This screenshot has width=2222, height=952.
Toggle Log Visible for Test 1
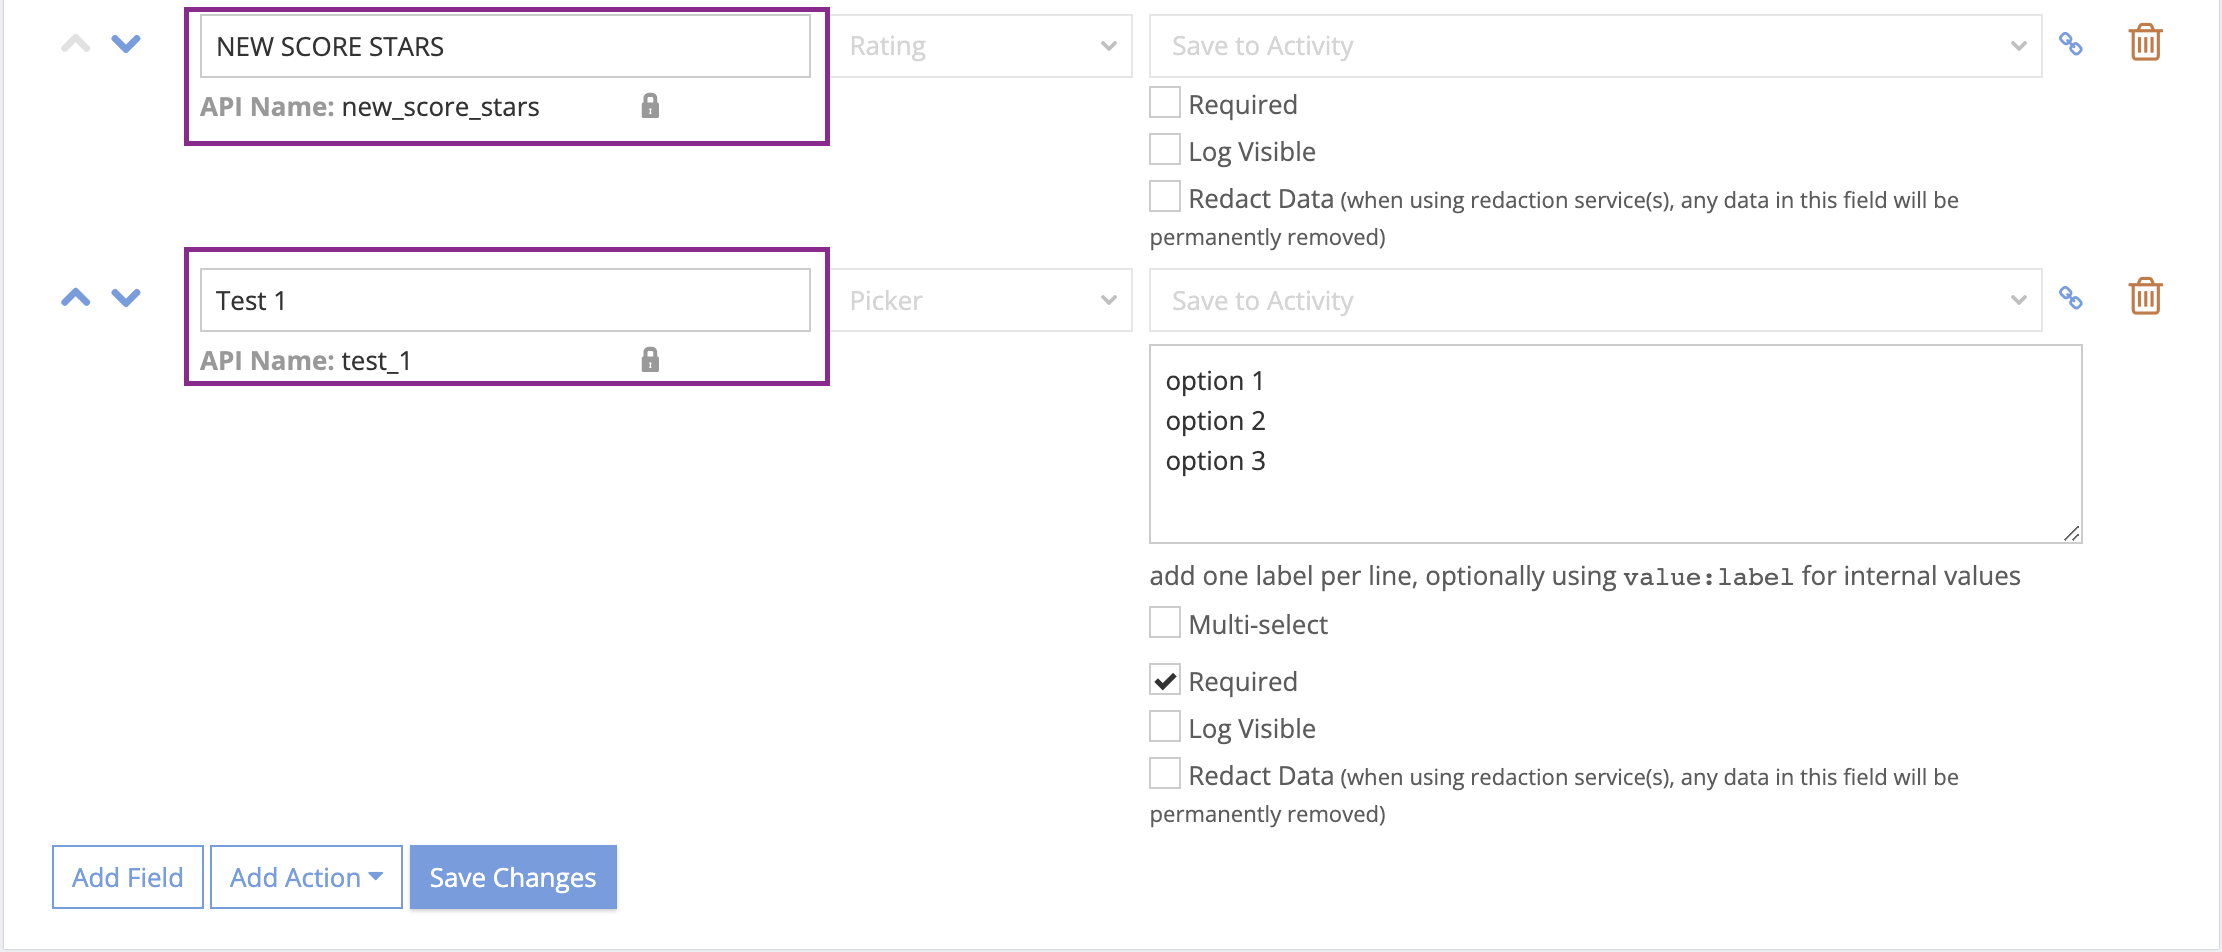1165,727
